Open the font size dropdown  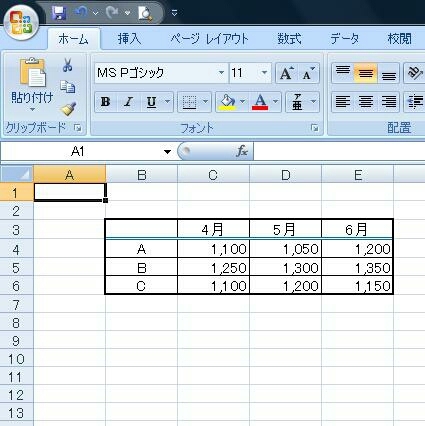[x=264, y=73]
